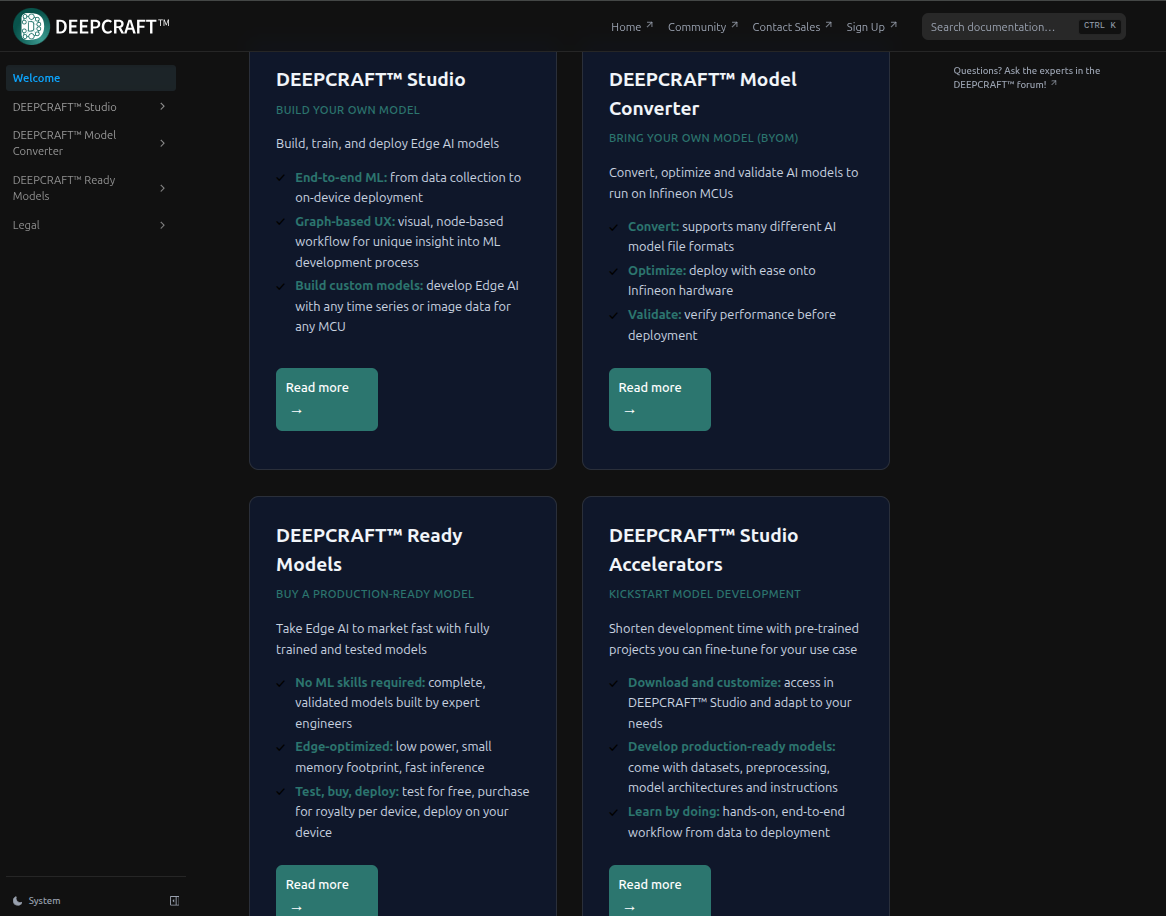This screenshot has width=1166, height=916.
Task: Click the Graph-based UX: bullet text
Action: tap(345, 222)
